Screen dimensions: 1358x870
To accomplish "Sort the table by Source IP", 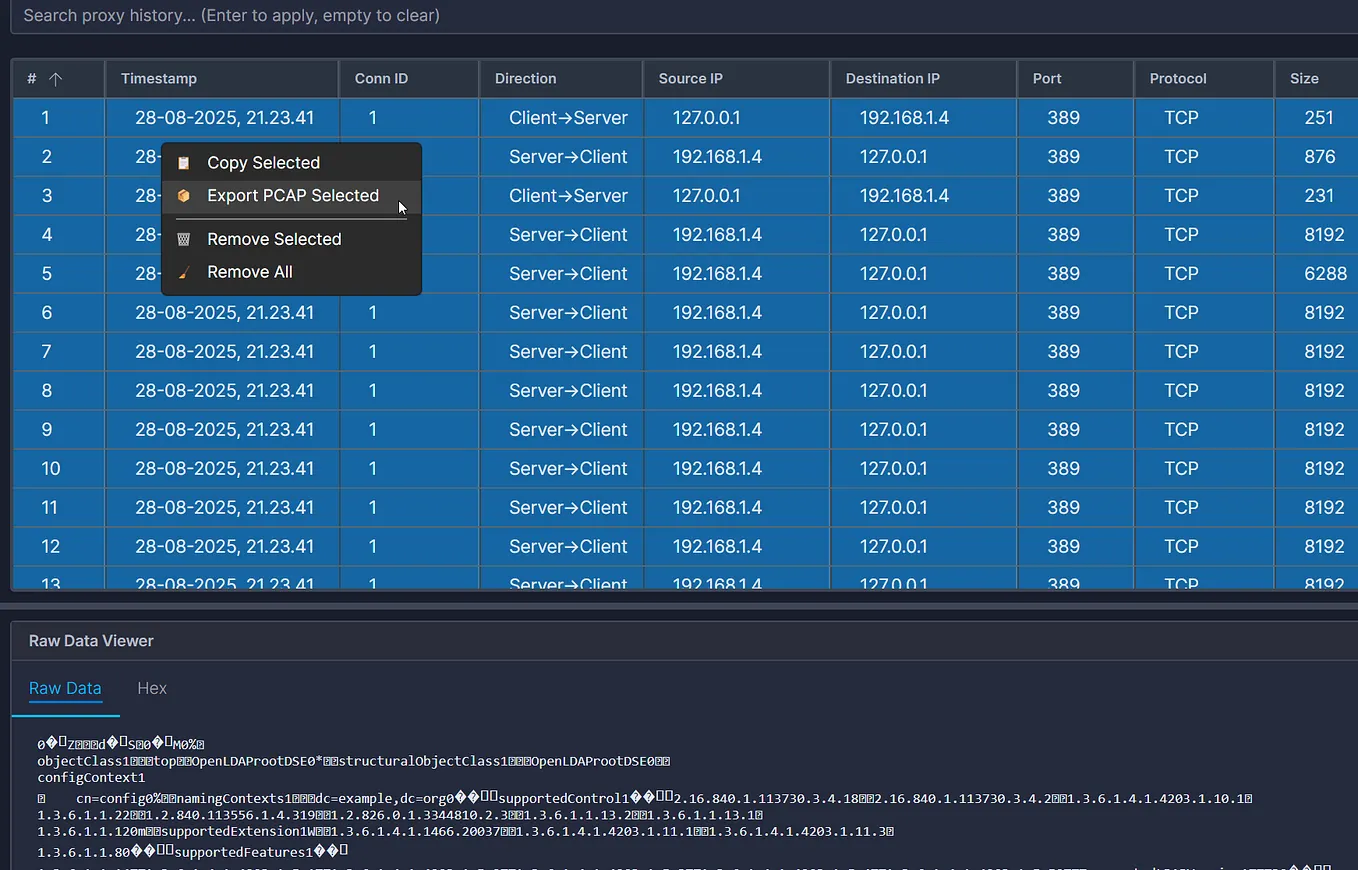I will click(691, 78).
